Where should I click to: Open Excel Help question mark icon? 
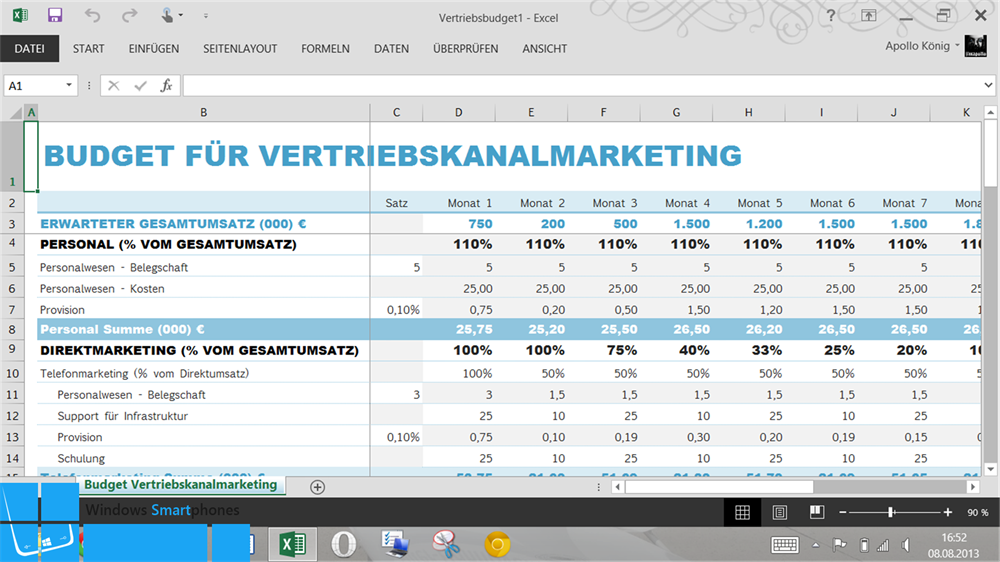(x=830, y=16)
